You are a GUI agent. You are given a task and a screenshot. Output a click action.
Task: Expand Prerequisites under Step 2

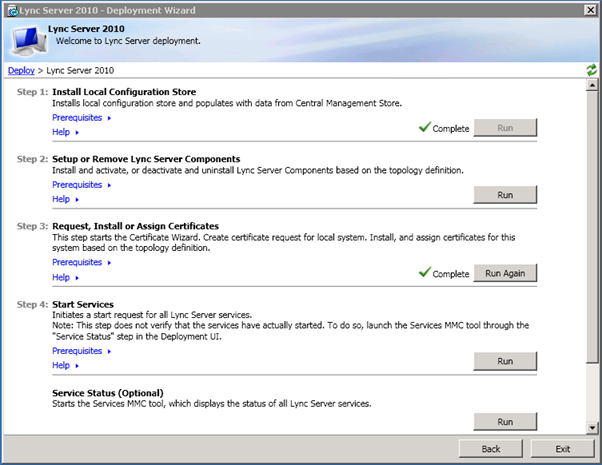[80, 185]
